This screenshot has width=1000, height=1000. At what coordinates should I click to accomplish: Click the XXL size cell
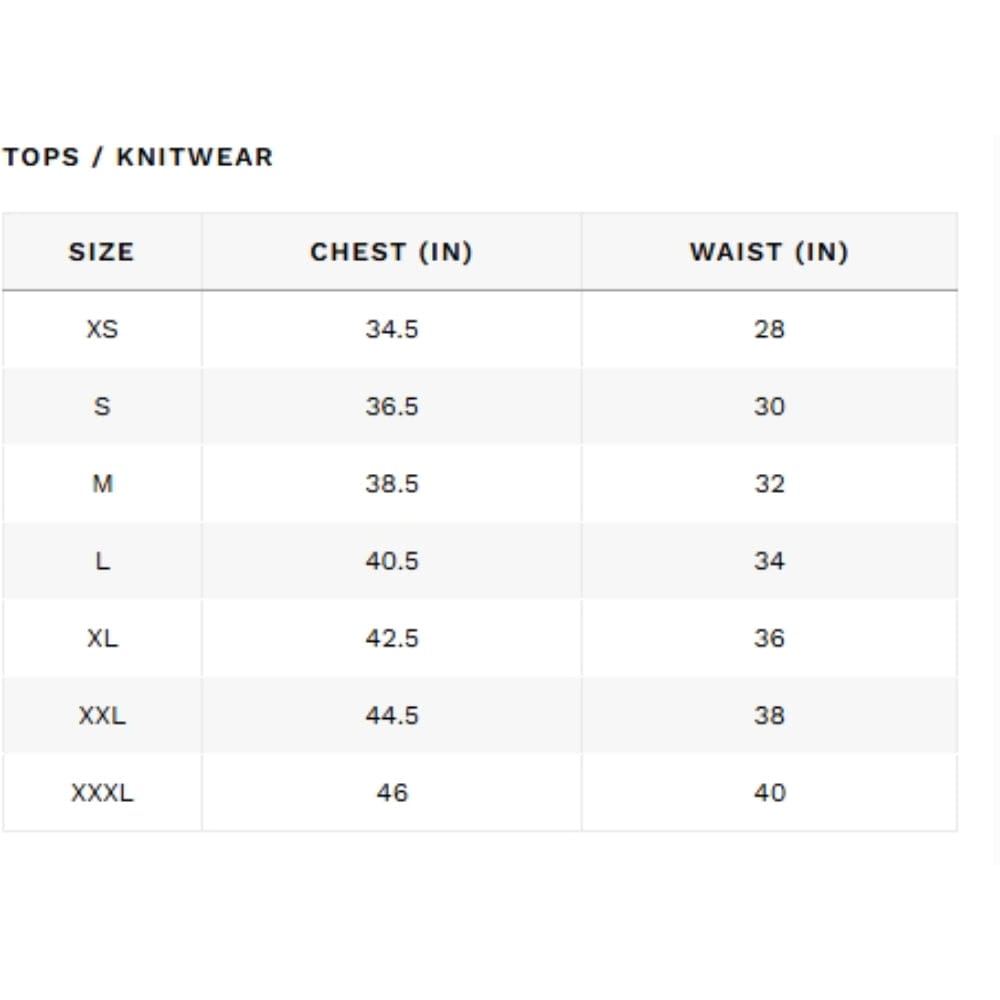(102, 716)
